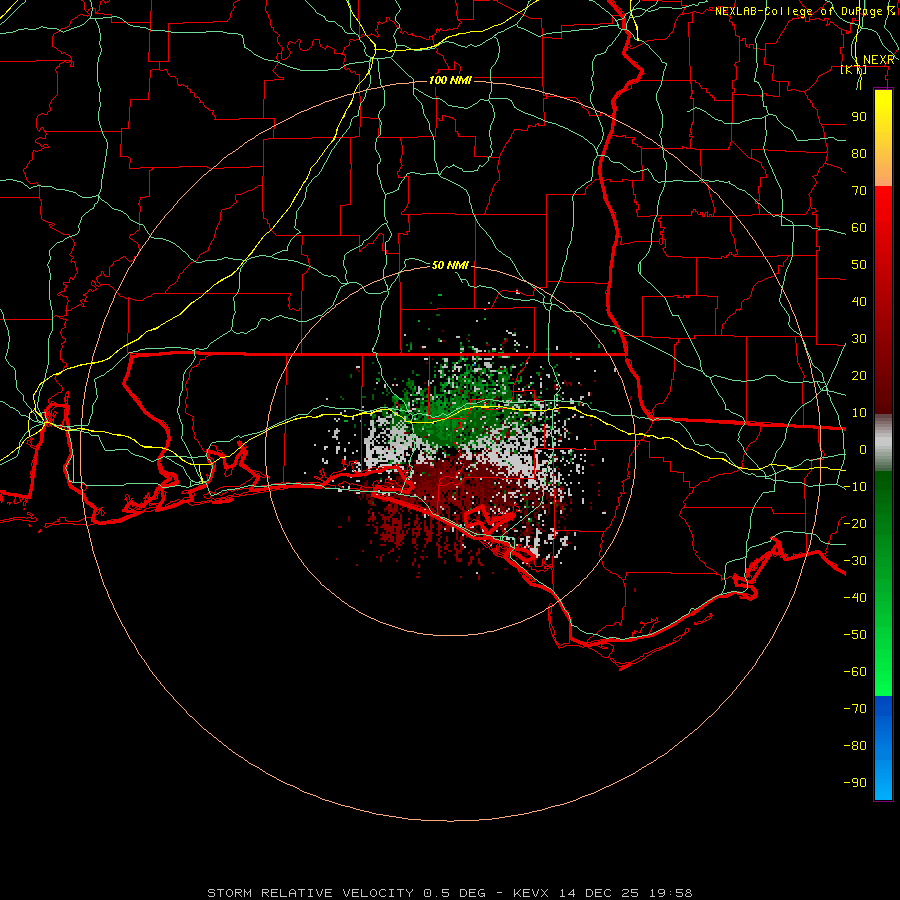Click the "NEXR" label above the scale
The width and height of the screenshot is (900, 900).
pyautogui.click(x=879, y=60)
